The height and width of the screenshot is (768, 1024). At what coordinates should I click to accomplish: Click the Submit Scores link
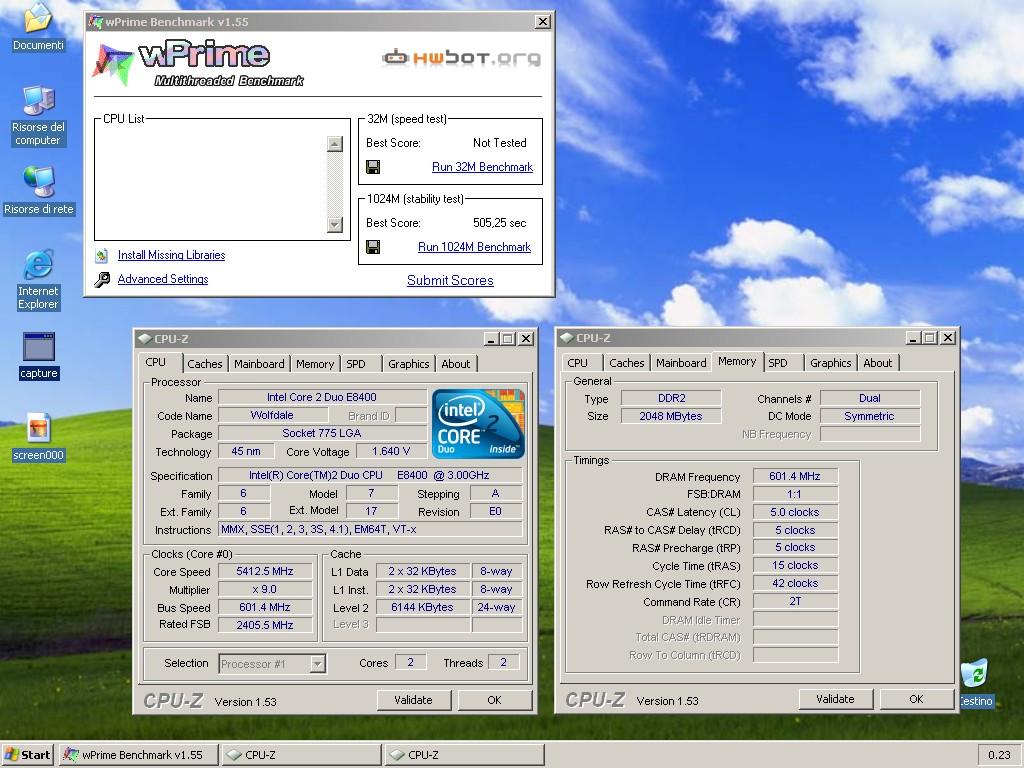450,280
